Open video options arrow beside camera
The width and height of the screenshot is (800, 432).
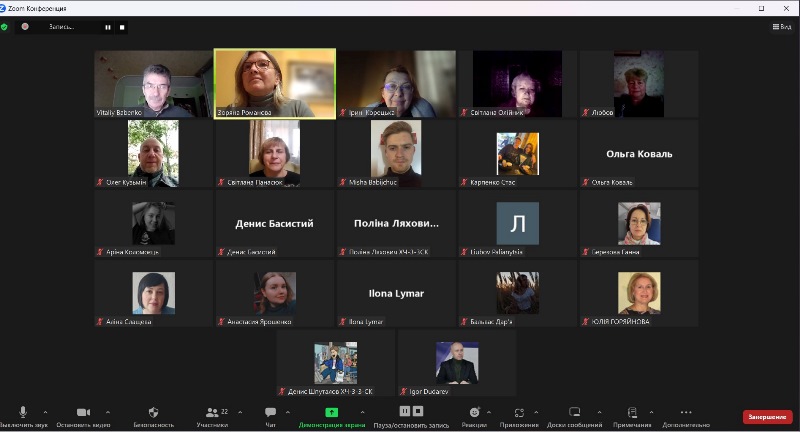coord(108,412)
